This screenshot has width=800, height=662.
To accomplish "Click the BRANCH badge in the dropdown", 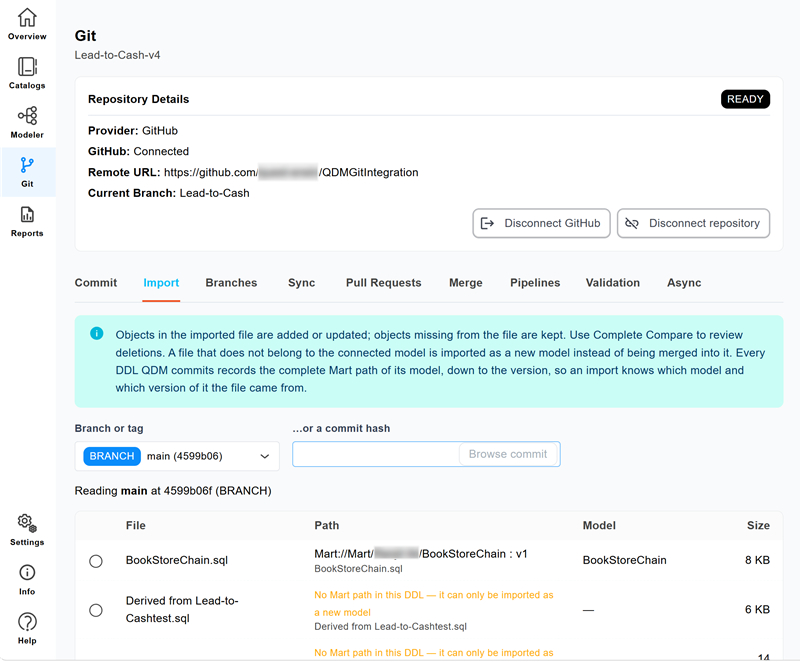I will (x=112, y=456).
